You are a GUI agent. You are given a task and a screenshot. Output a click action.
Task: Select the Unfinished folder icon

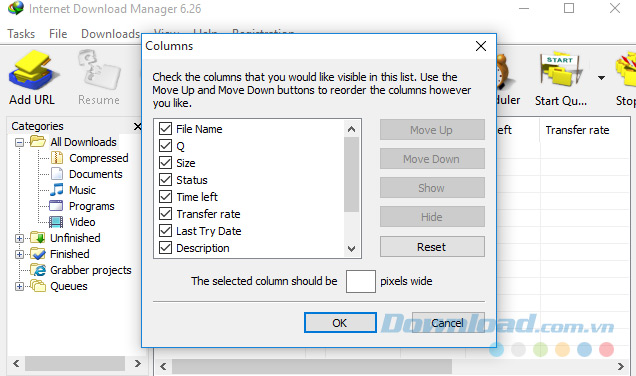pyautogui.click(x=38, y=238)
